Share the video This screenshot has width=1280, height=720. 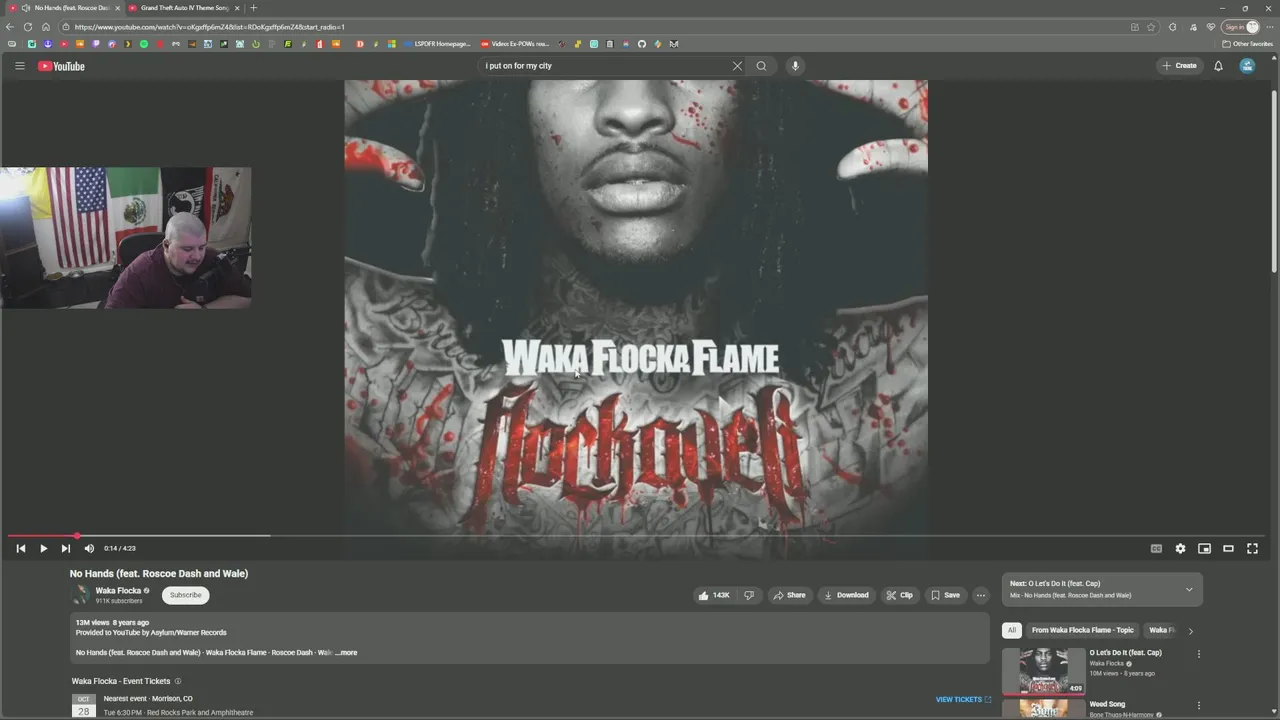pos(789,595)
